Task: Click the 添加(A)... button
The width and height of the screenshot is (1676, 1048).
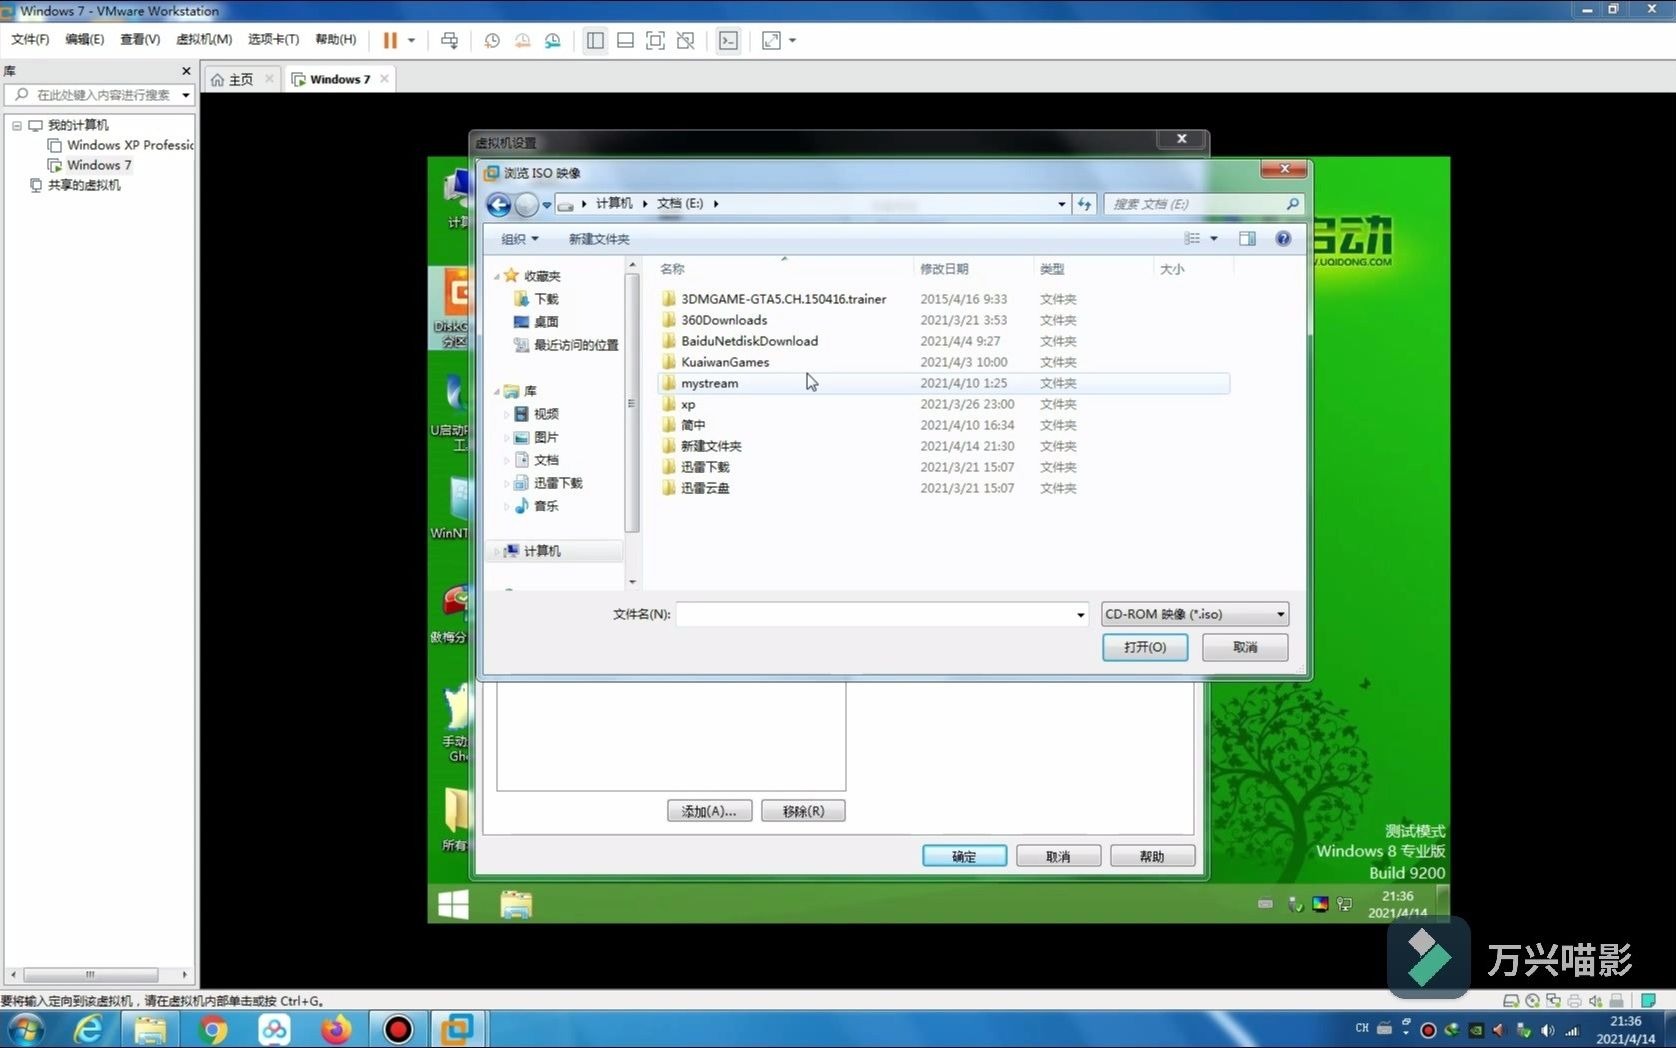Action: click(709, 811)
